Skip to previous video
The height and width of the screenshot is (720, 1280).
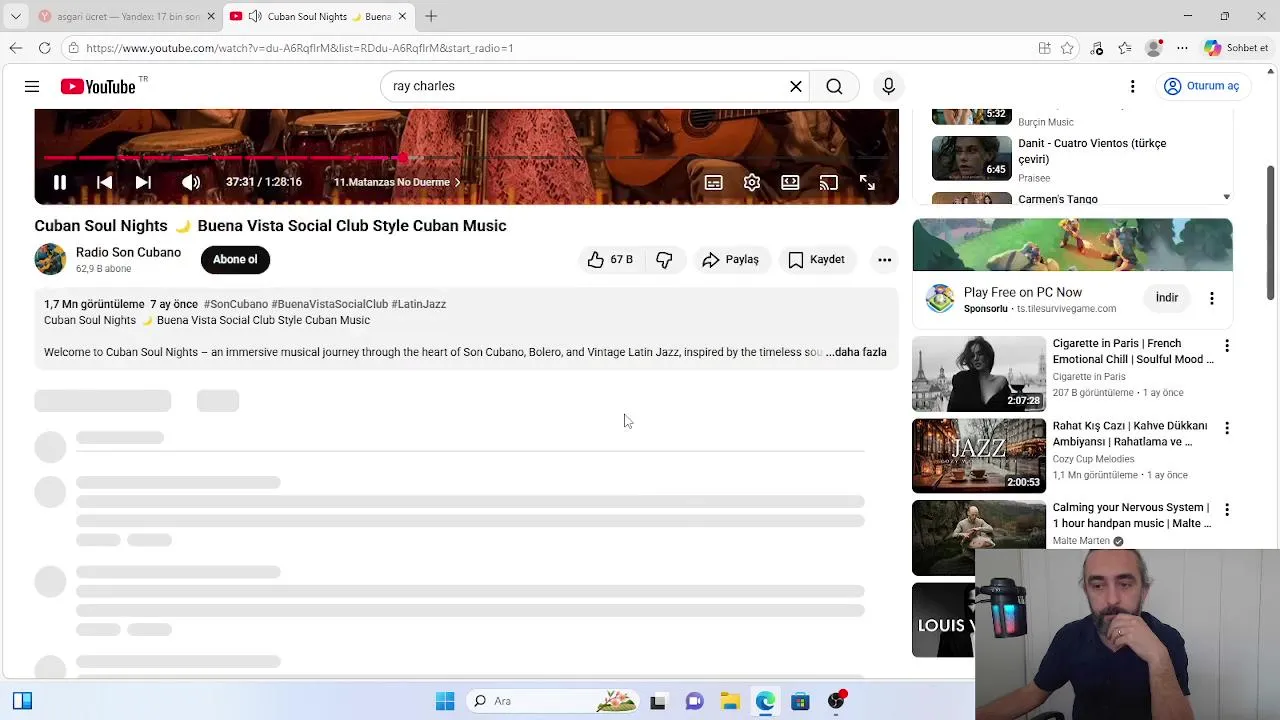tap(104, 182)
